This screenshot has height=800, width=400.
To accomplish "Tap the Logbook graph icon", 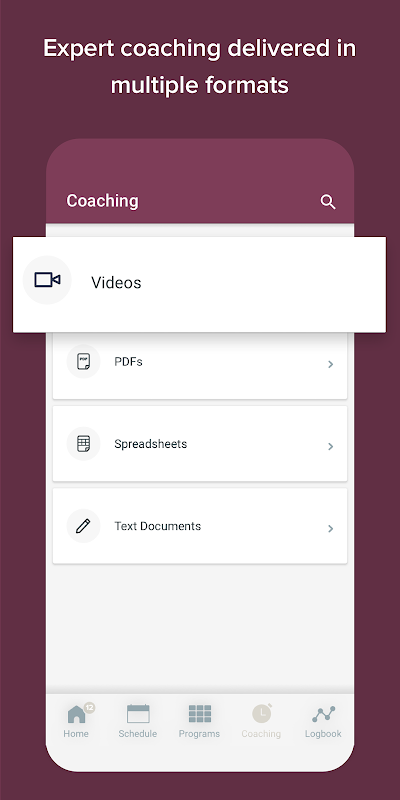I will pyautogui.click(x=323, y=714).
